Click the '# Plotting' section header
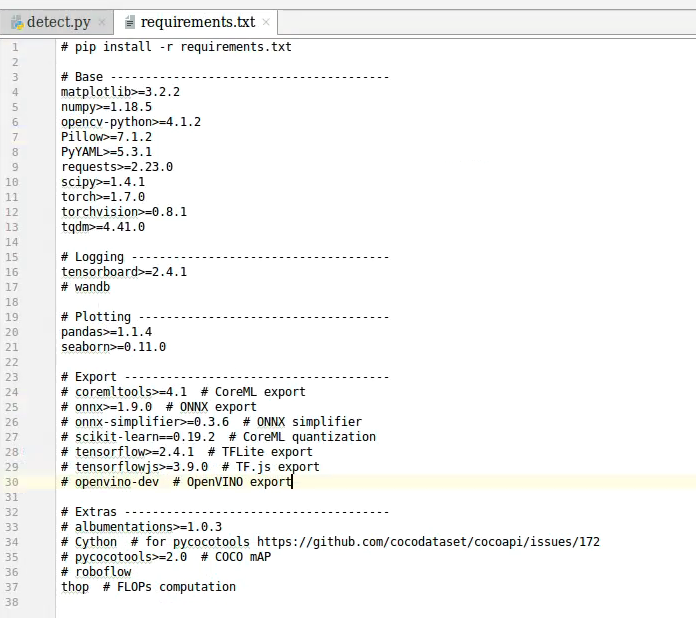 pos(225,317)
